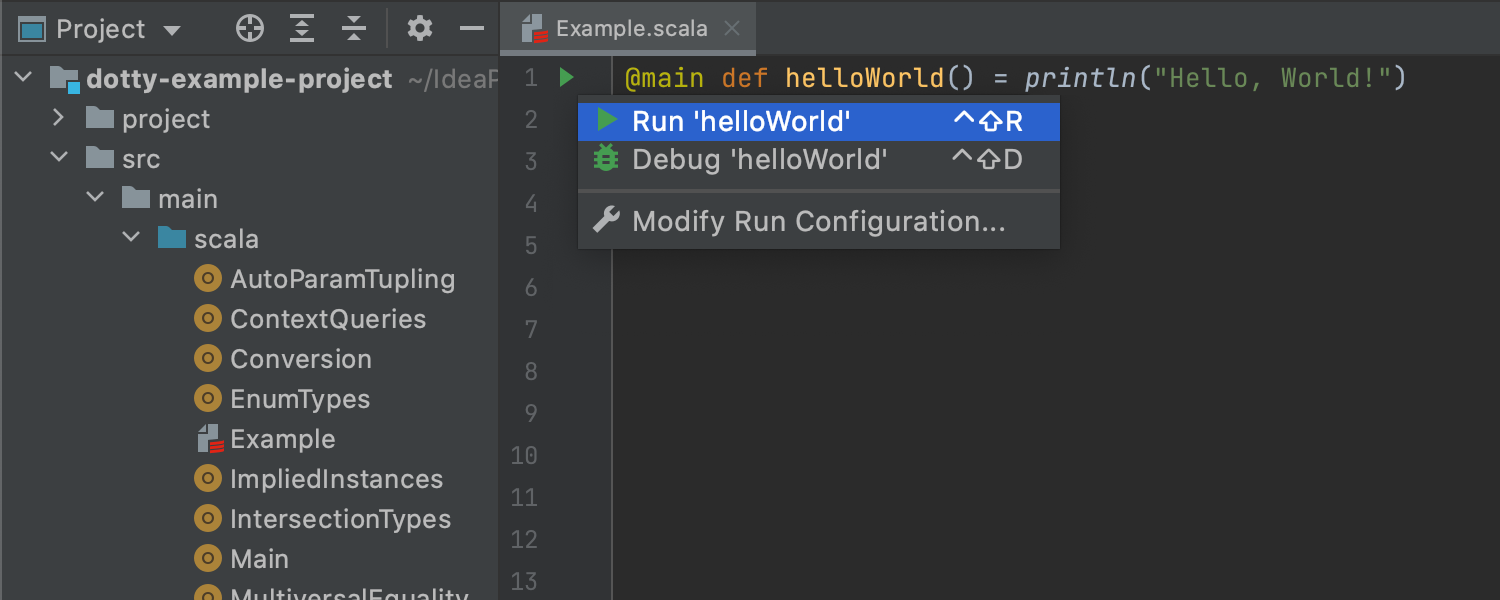Click the println call in the code
Viewport: 1500px width, 600px height.
1082,78
